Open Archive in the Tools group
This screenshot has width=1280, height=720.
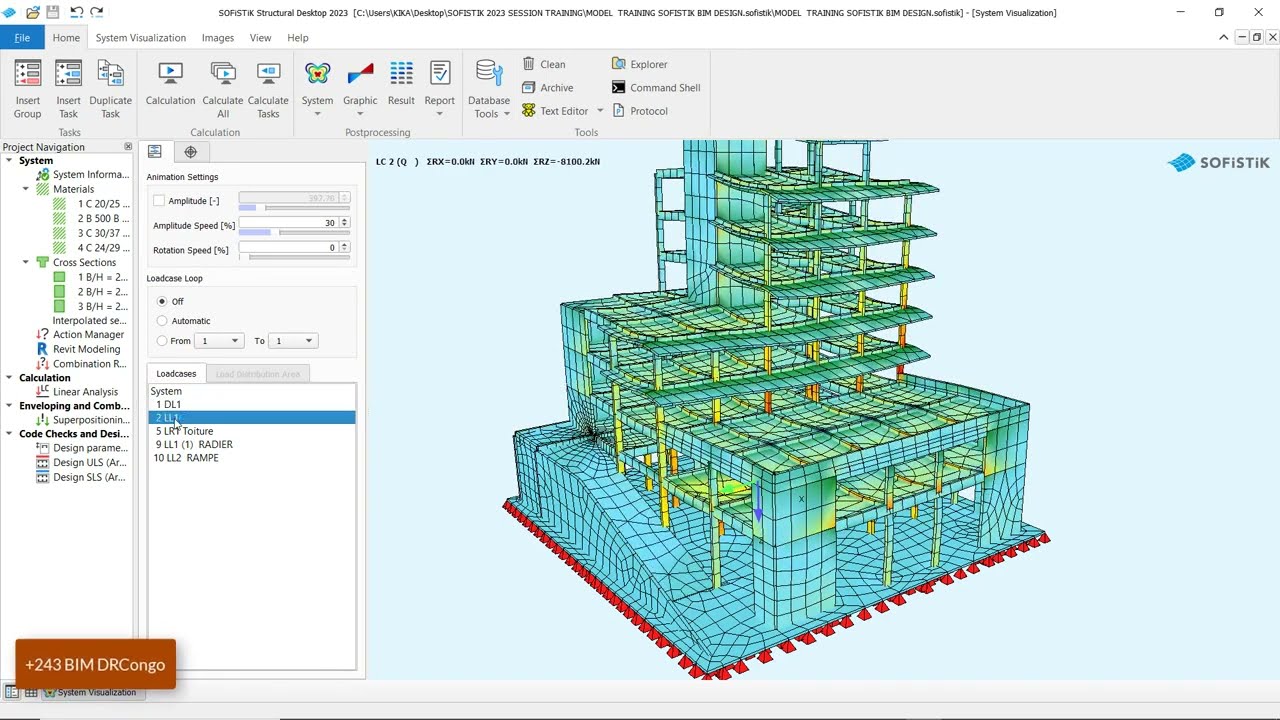click(x=547, y=87)
